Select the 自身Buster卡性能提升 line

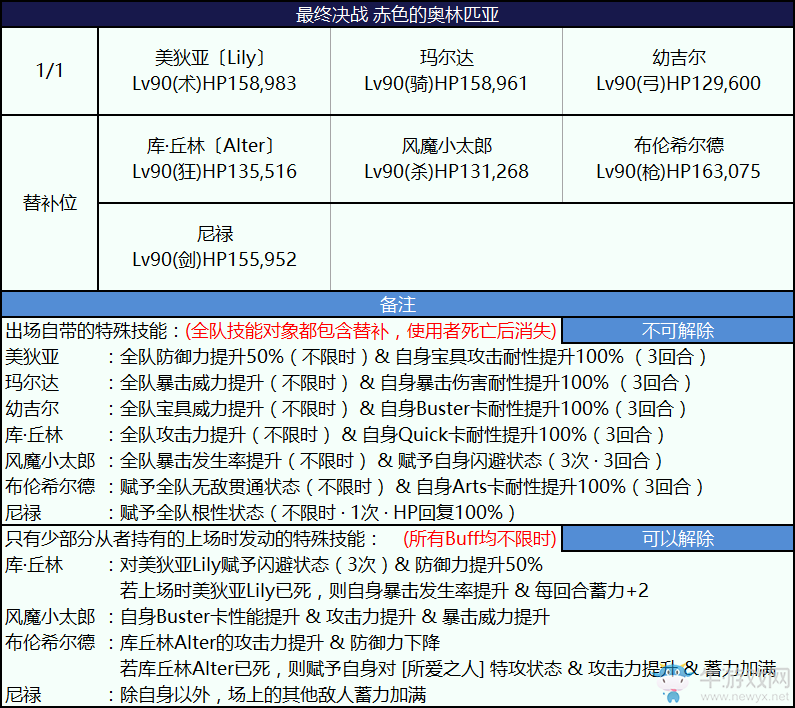pos(335,617)
